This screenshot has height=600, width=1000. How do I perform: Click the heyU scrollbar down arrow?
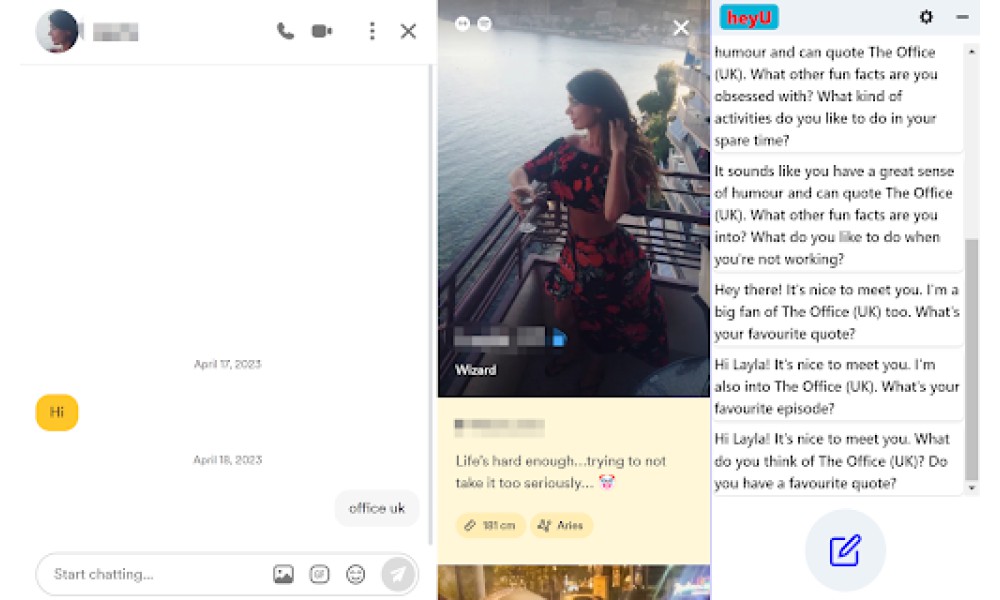971,488
